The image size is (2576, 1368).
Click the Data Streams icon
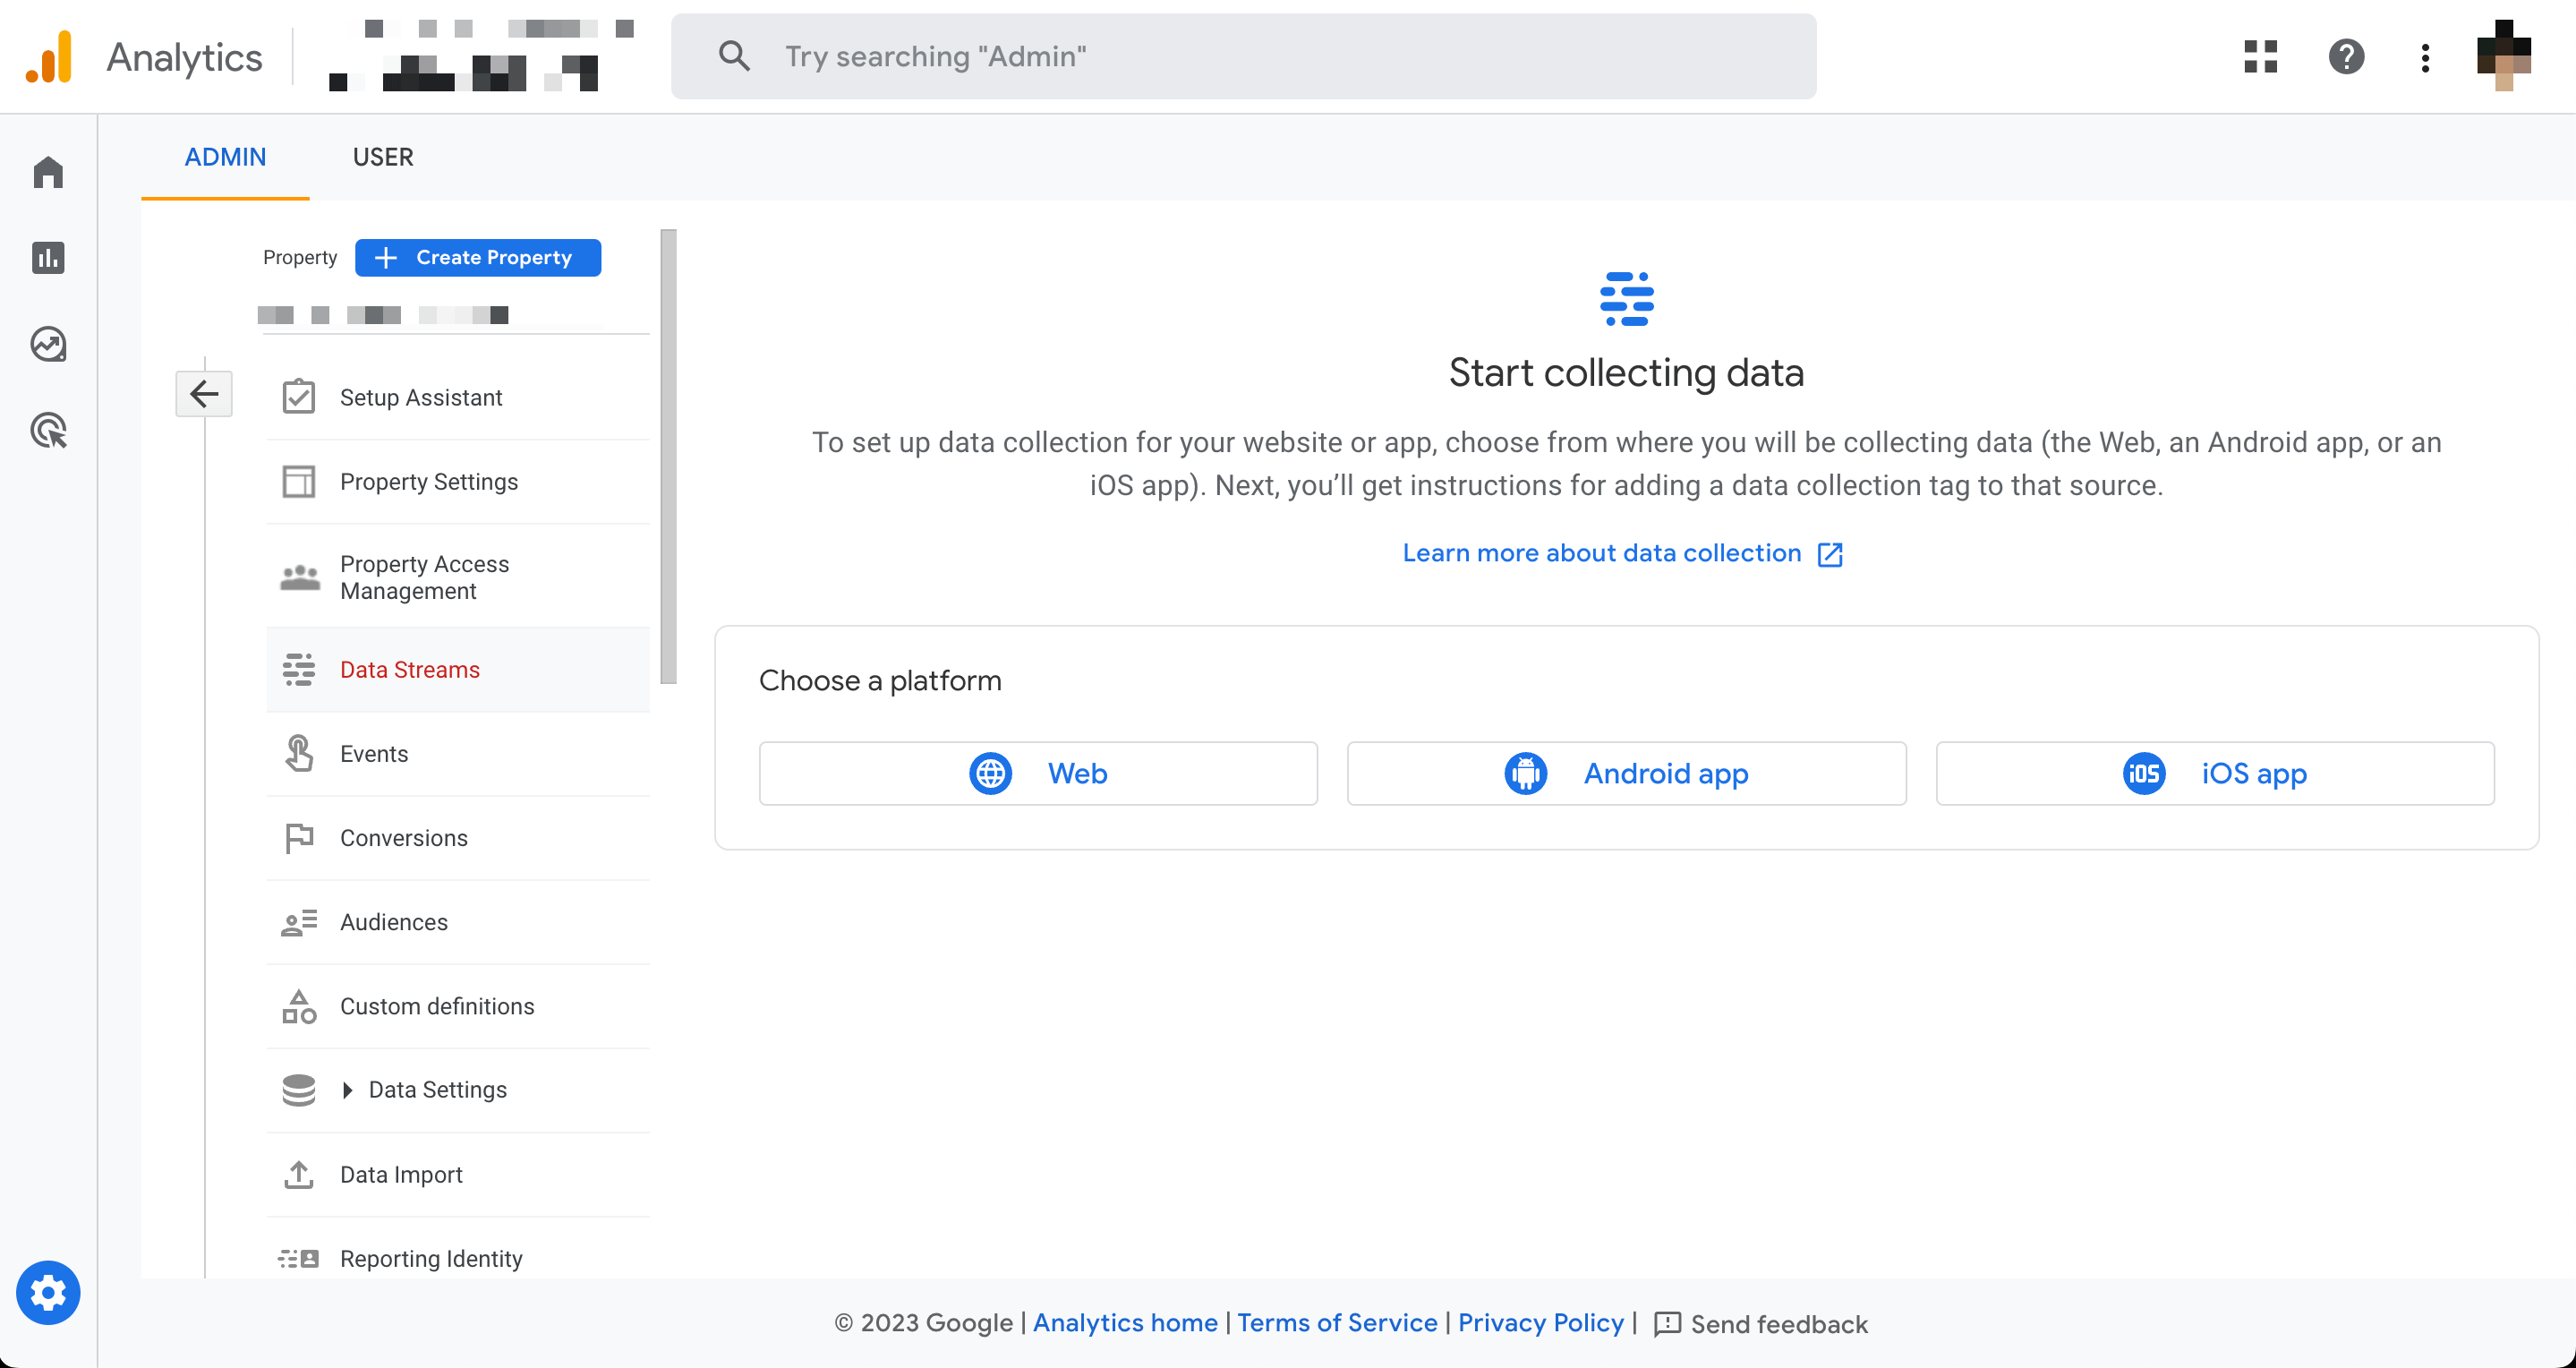[300, 670]
